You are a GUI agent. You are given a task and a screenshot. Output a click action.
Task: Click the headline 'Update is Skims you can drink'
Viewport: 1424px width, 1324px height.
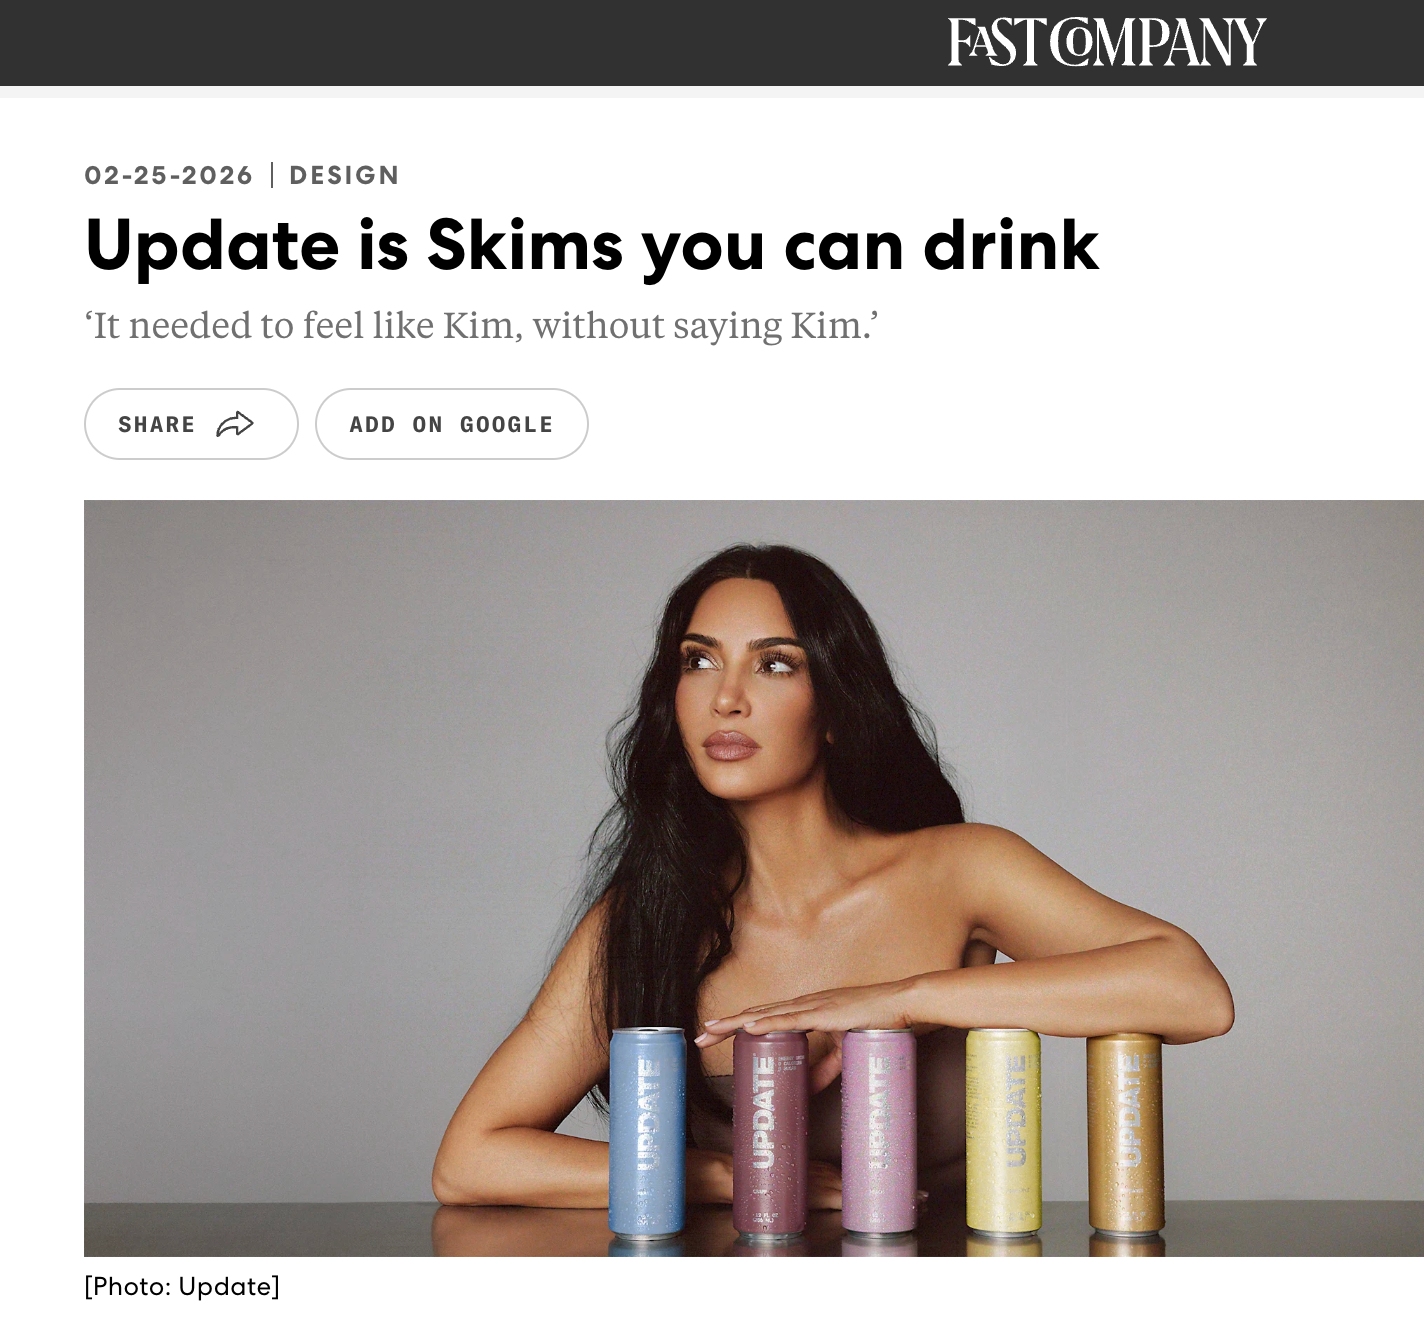(x=592, y=245)
